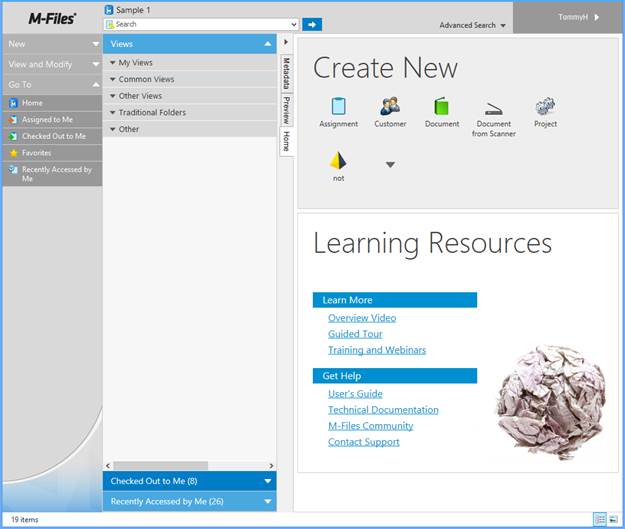This screenshot has height=529, width=625.
Task: Expand Checked Out to Me panel
Action: coord(267,481)
